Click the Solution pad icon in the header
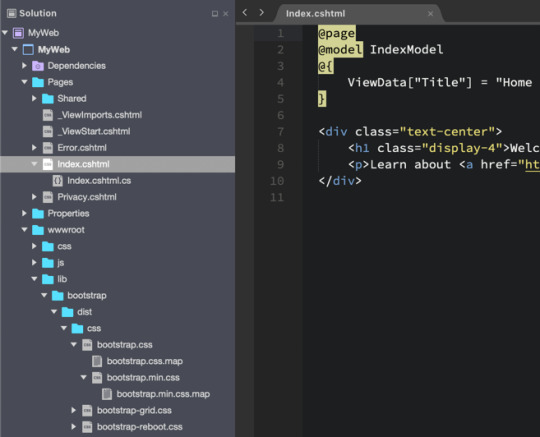Viewport: 540px width, 437px height. 12,13
